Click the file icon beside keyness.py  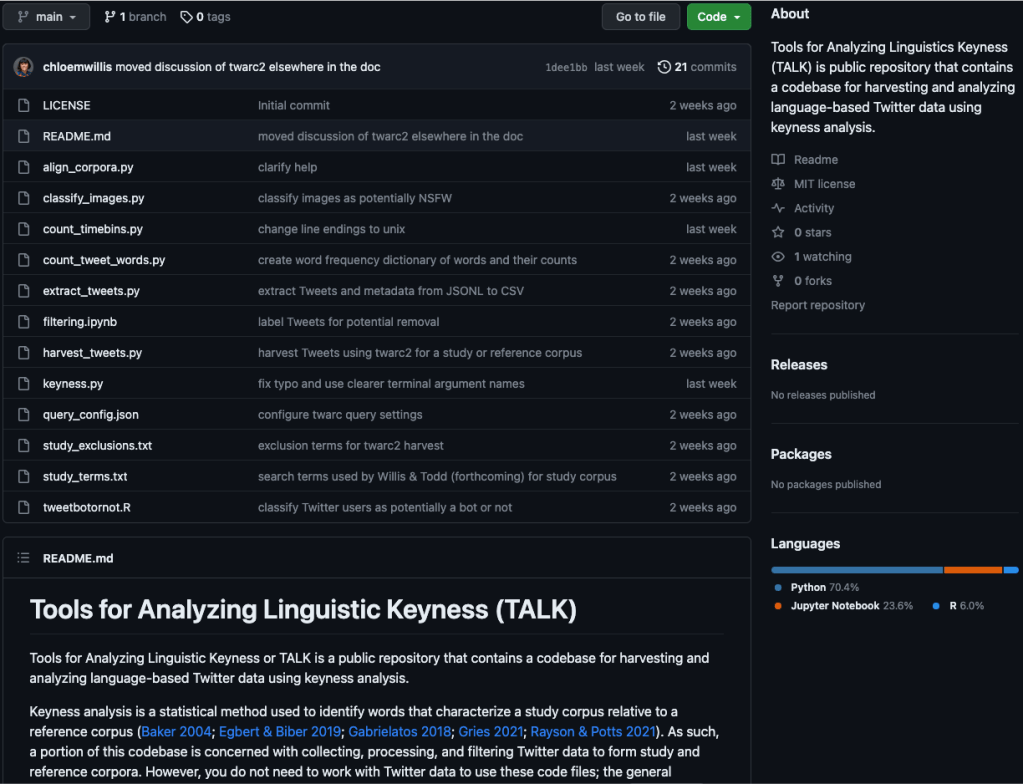pyautogui.click(x=23, y=384)
